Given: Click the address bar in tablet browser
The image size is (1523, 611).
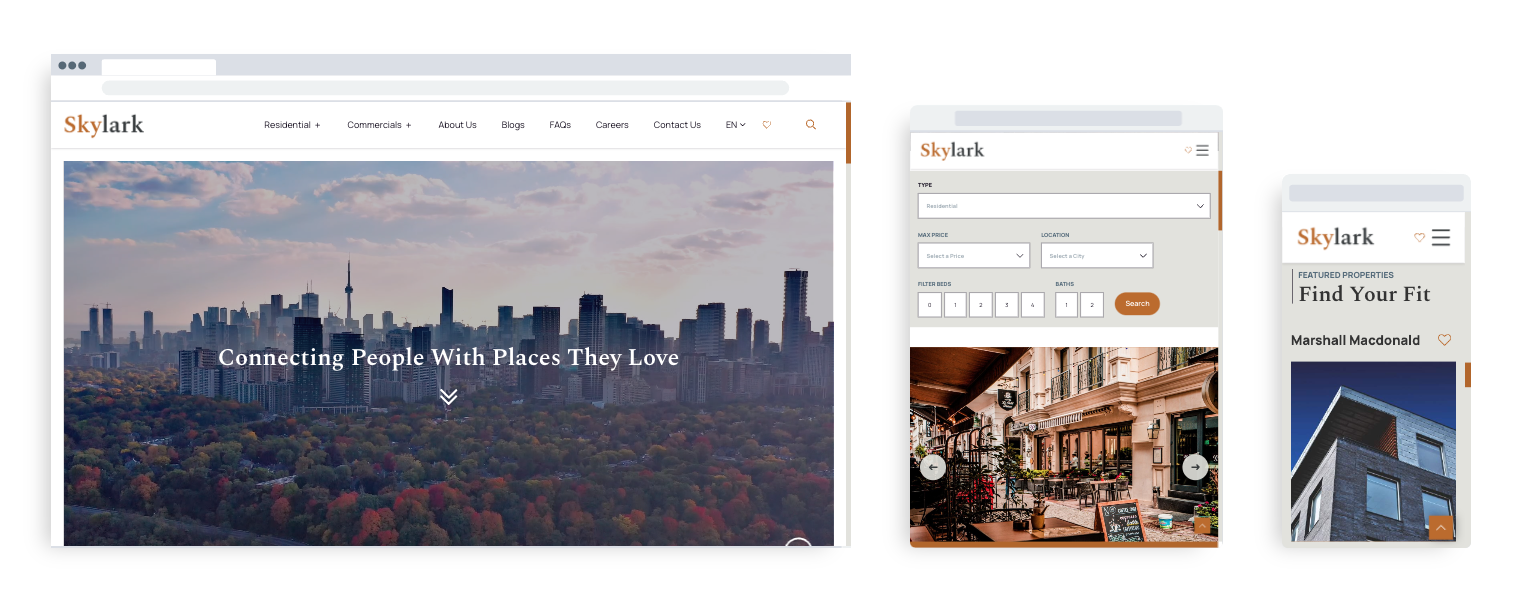Looking at the screenshot, I should click(x=1068, y=118).
